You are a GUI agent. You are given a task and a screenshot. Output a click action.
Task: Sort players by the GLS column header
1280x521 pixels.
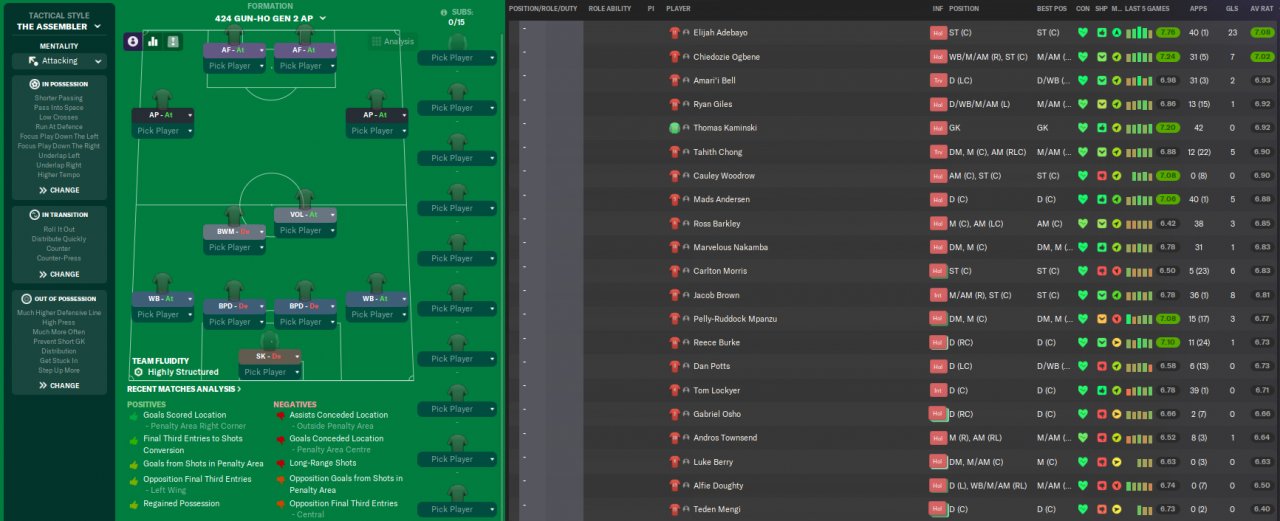1232,8
